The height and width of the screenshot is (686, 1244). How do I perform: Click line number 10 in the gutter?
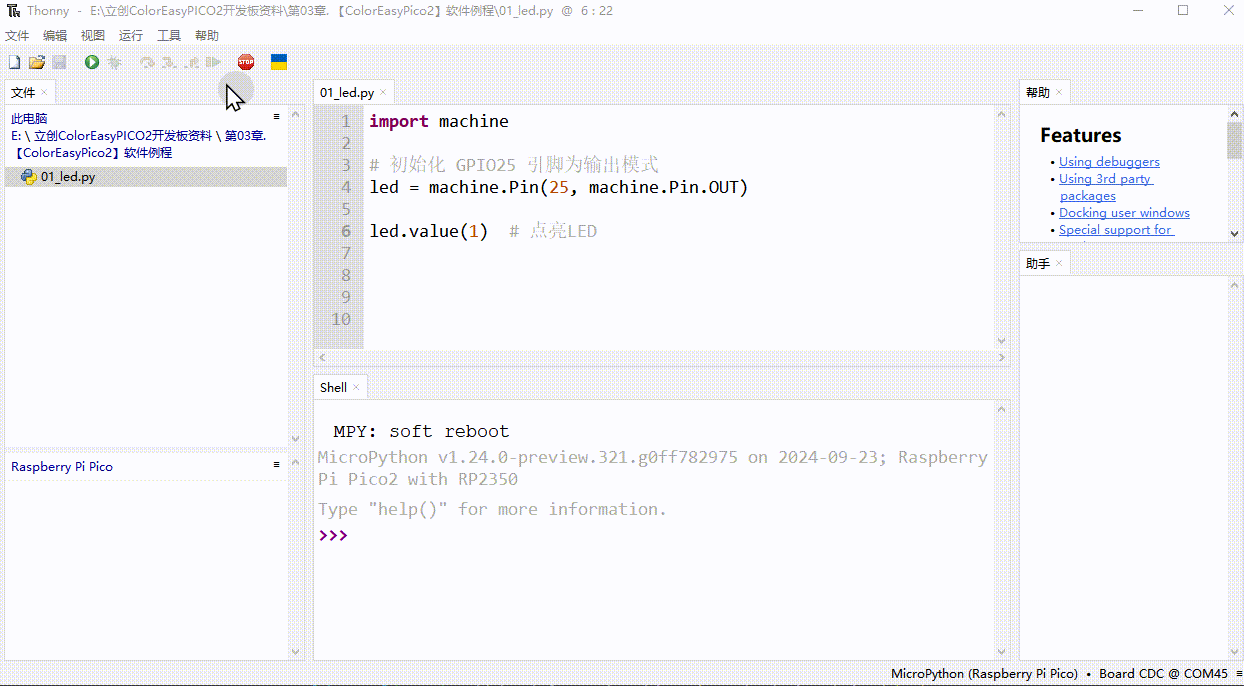click(340, 319)
